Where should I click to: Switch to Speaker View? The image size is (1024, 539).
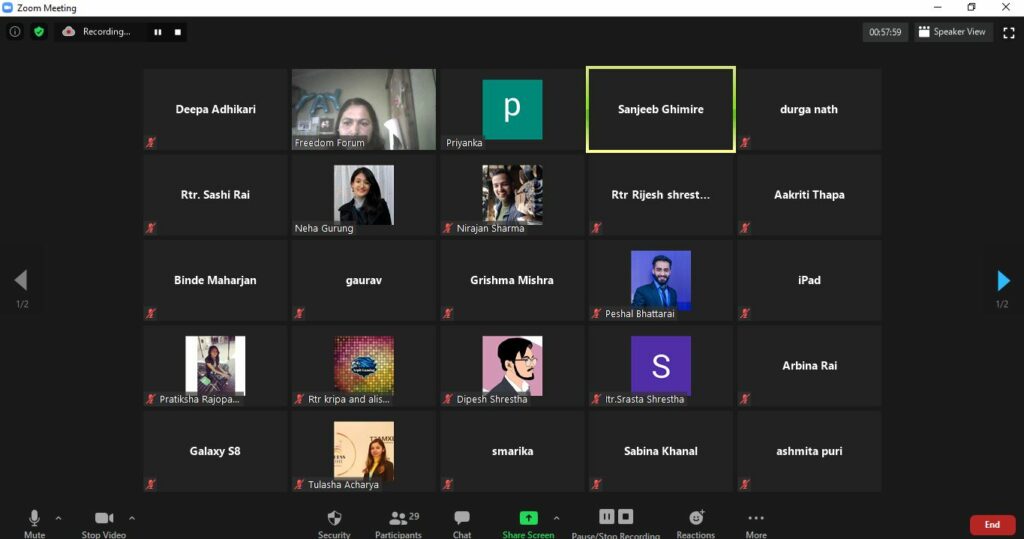[x=952, y=32]
